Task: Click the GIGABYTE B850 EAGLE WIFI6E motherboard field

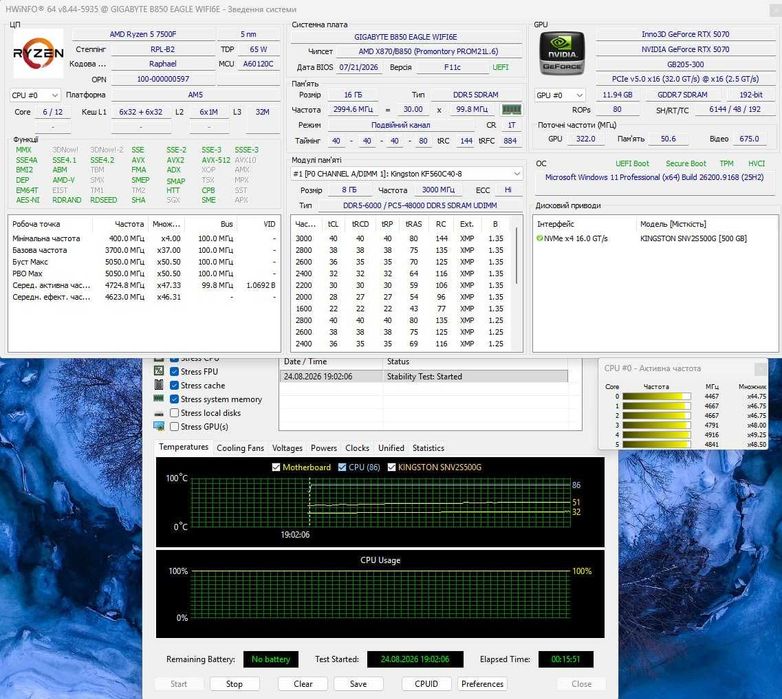Action: coord(405,37)
